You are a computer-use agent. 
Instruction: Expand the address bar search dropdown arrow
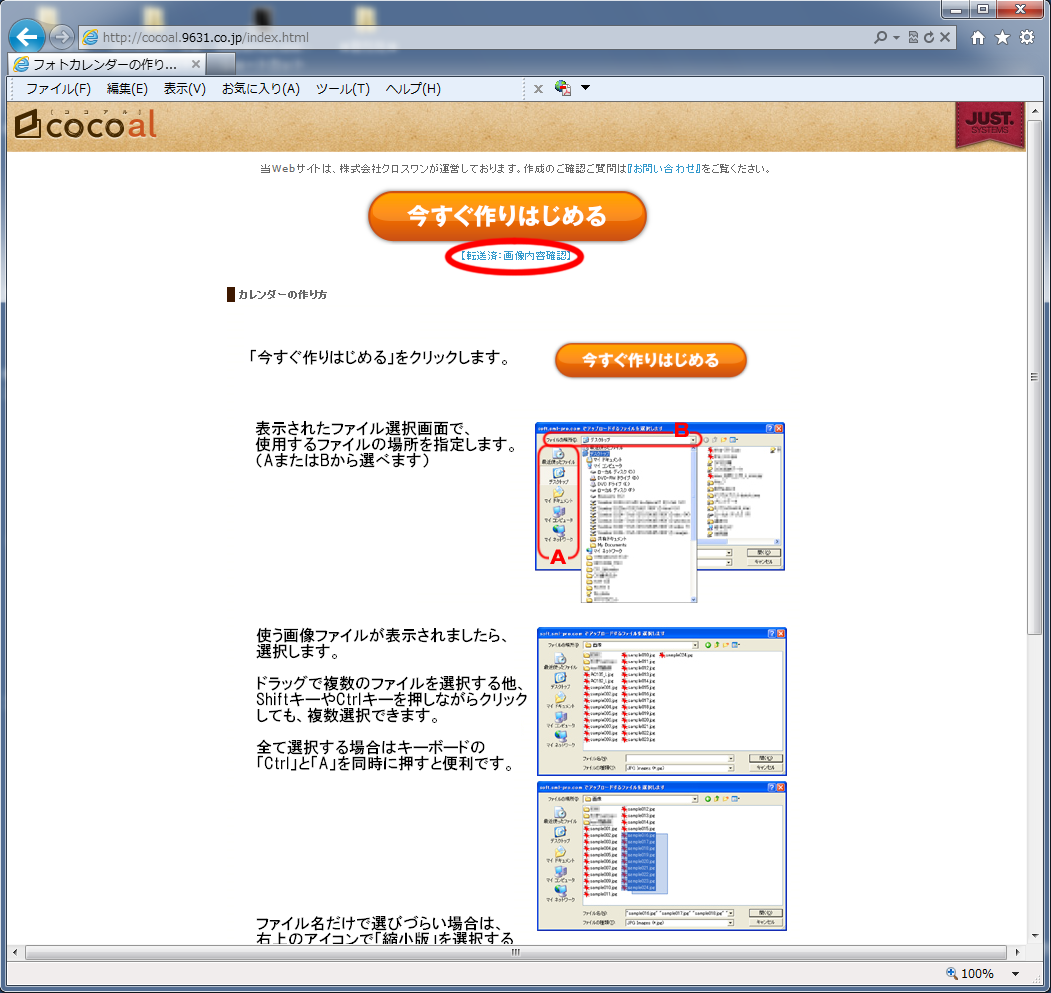(896, 38)
